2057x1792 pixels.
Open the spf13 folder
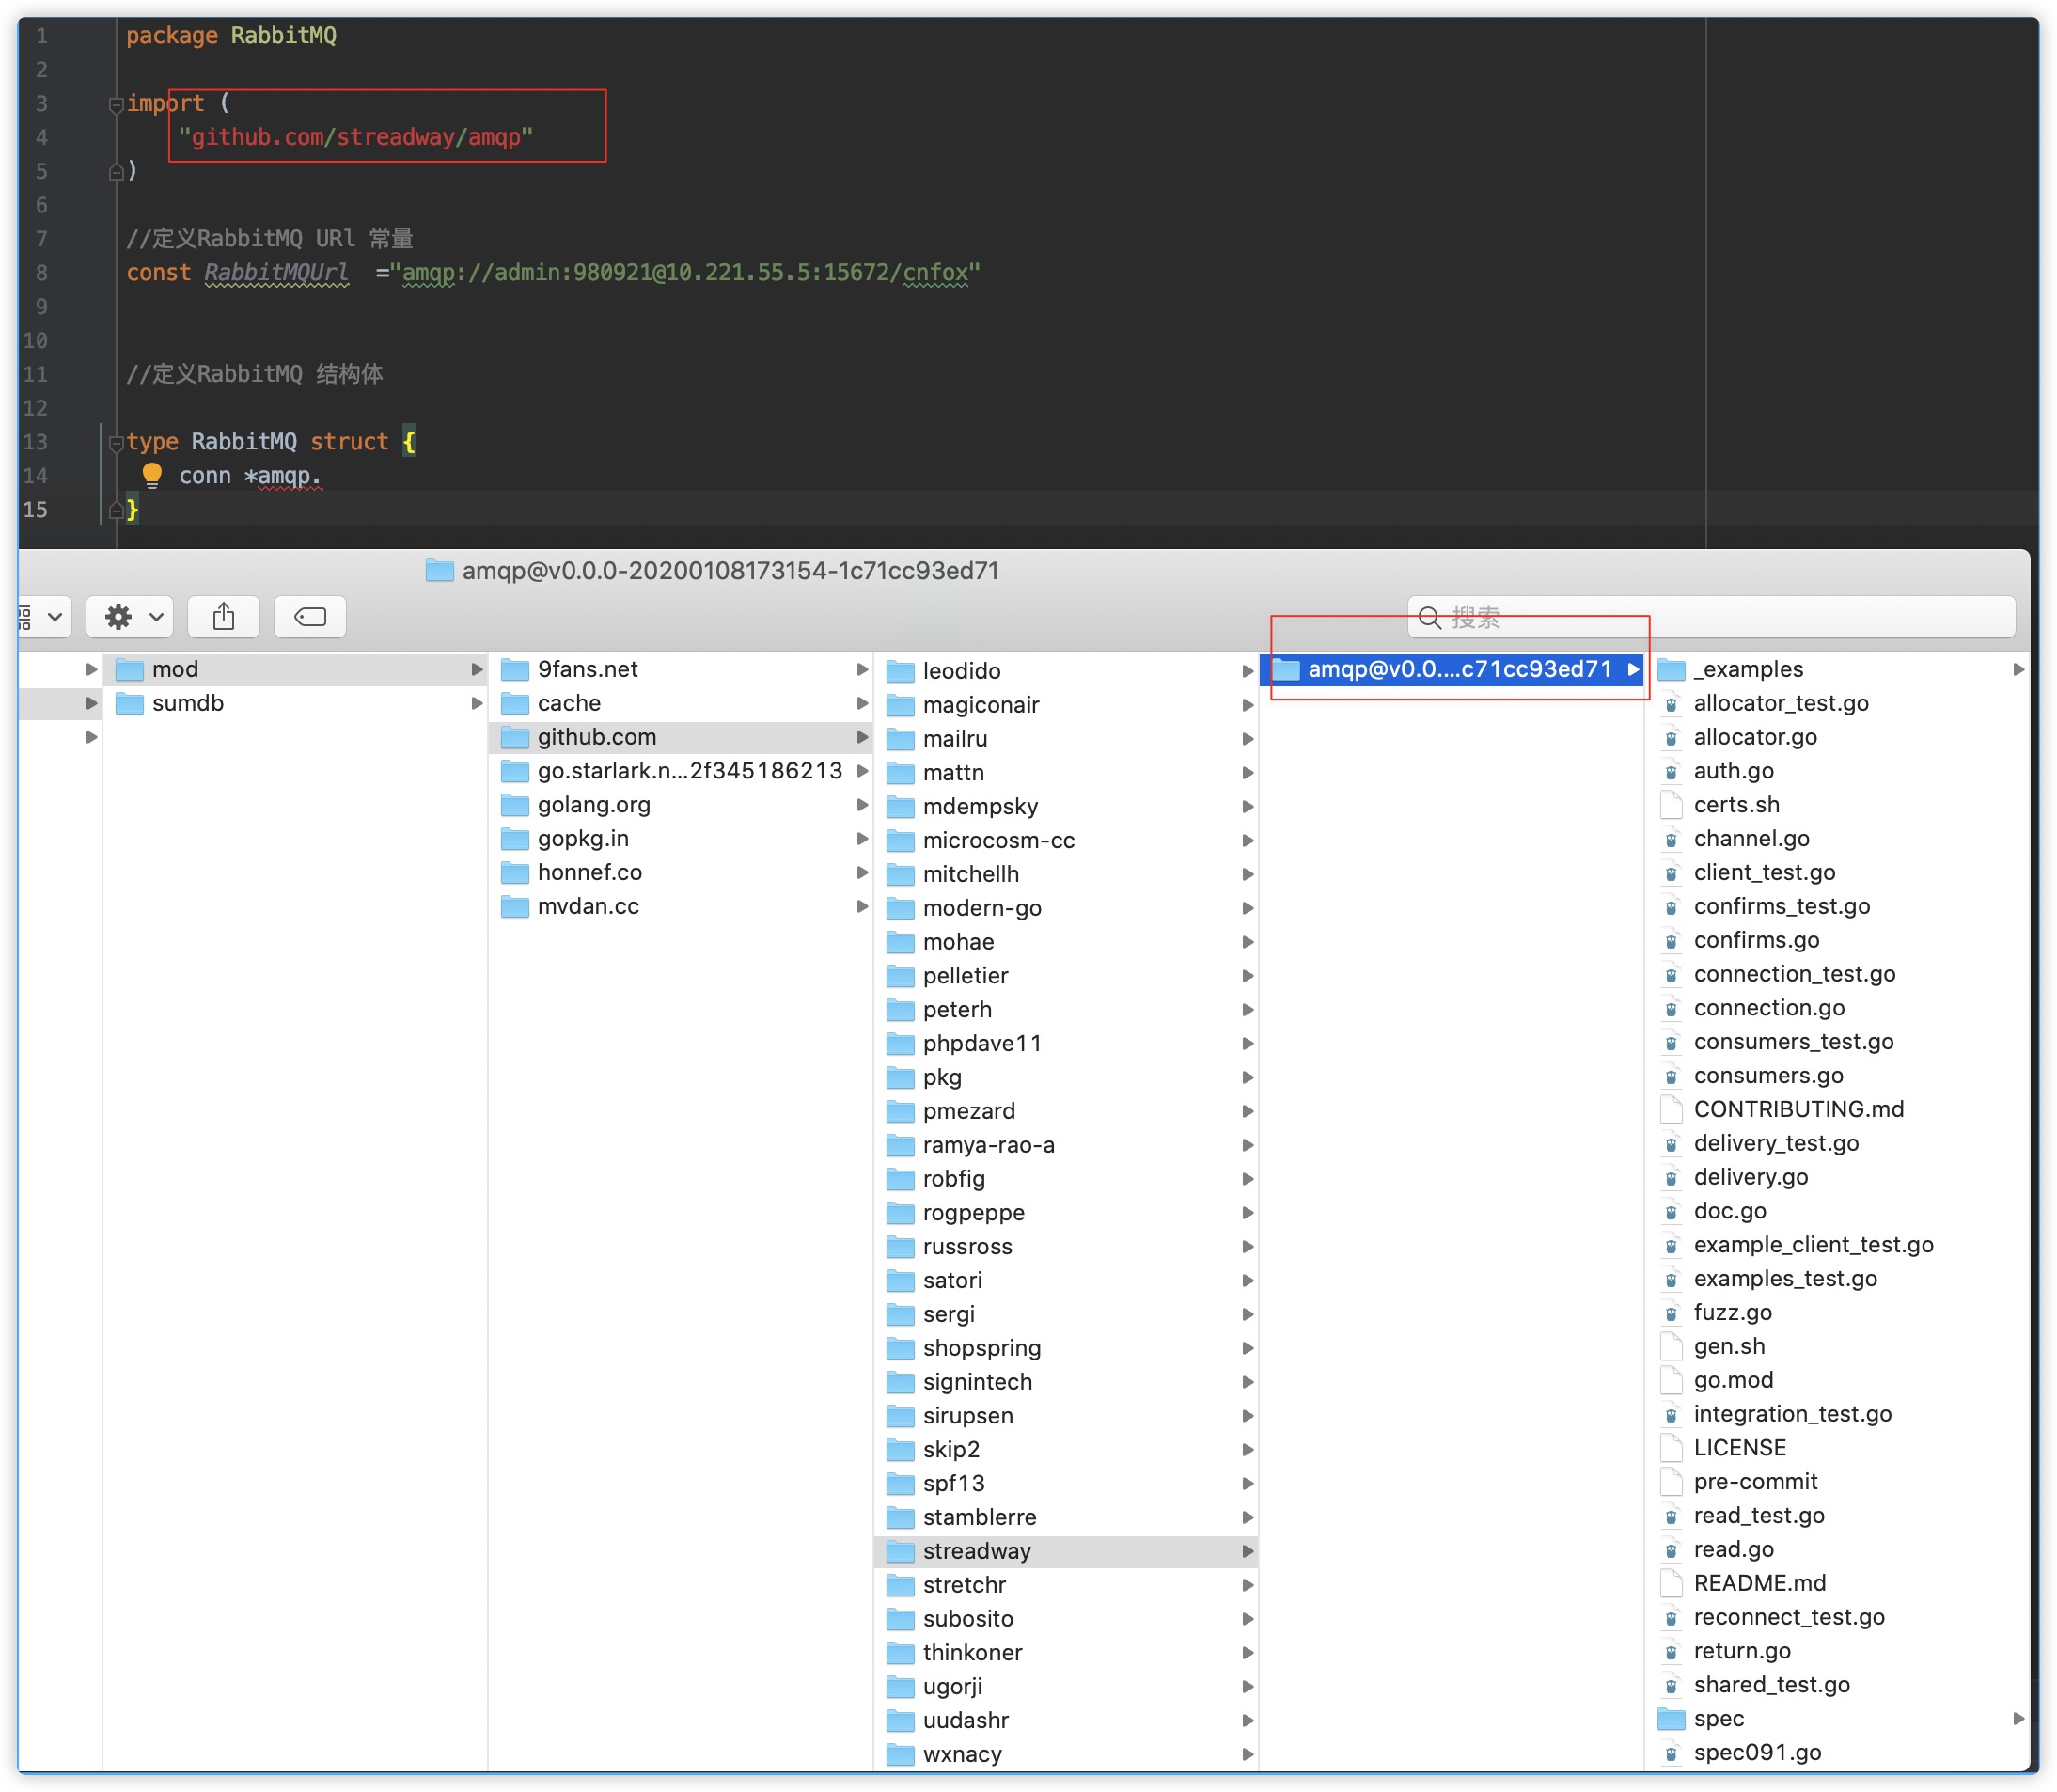(x=1067, y=1484)
